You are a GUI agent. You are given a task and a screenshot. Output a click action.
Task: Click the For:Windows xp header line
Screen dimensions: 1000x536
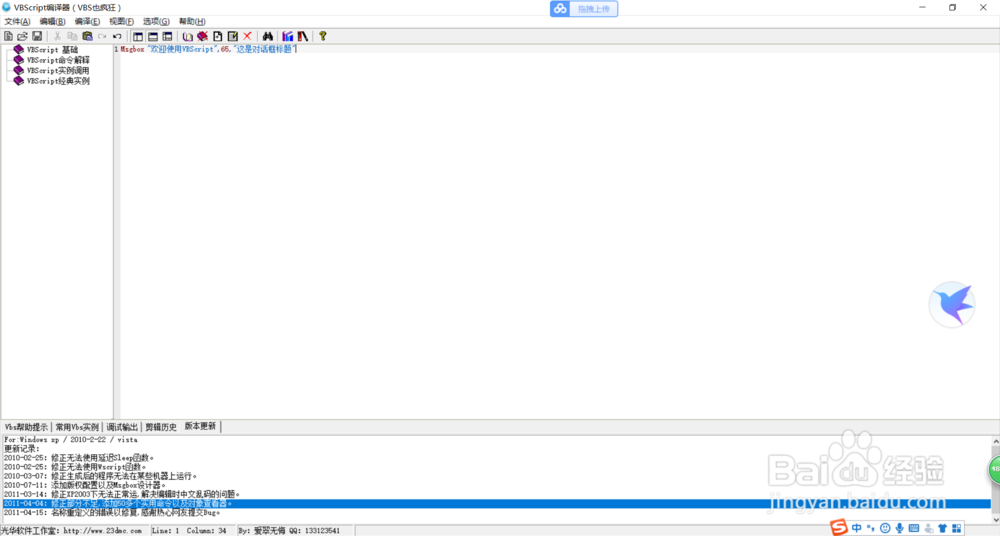pyautogui.click(x=70, y=440)
